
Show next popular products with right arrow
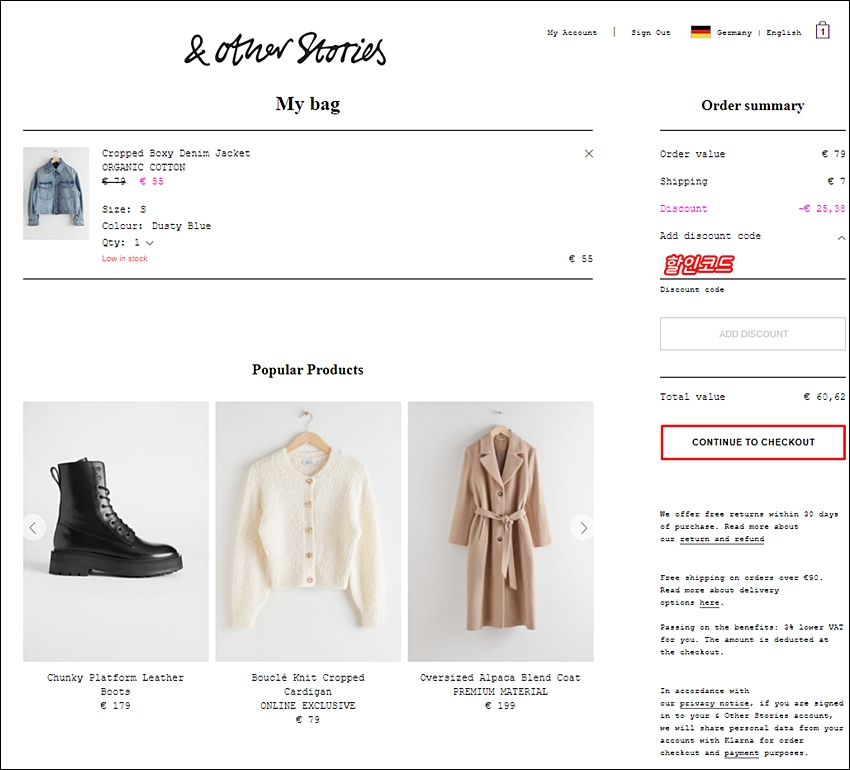coord(583,528)
